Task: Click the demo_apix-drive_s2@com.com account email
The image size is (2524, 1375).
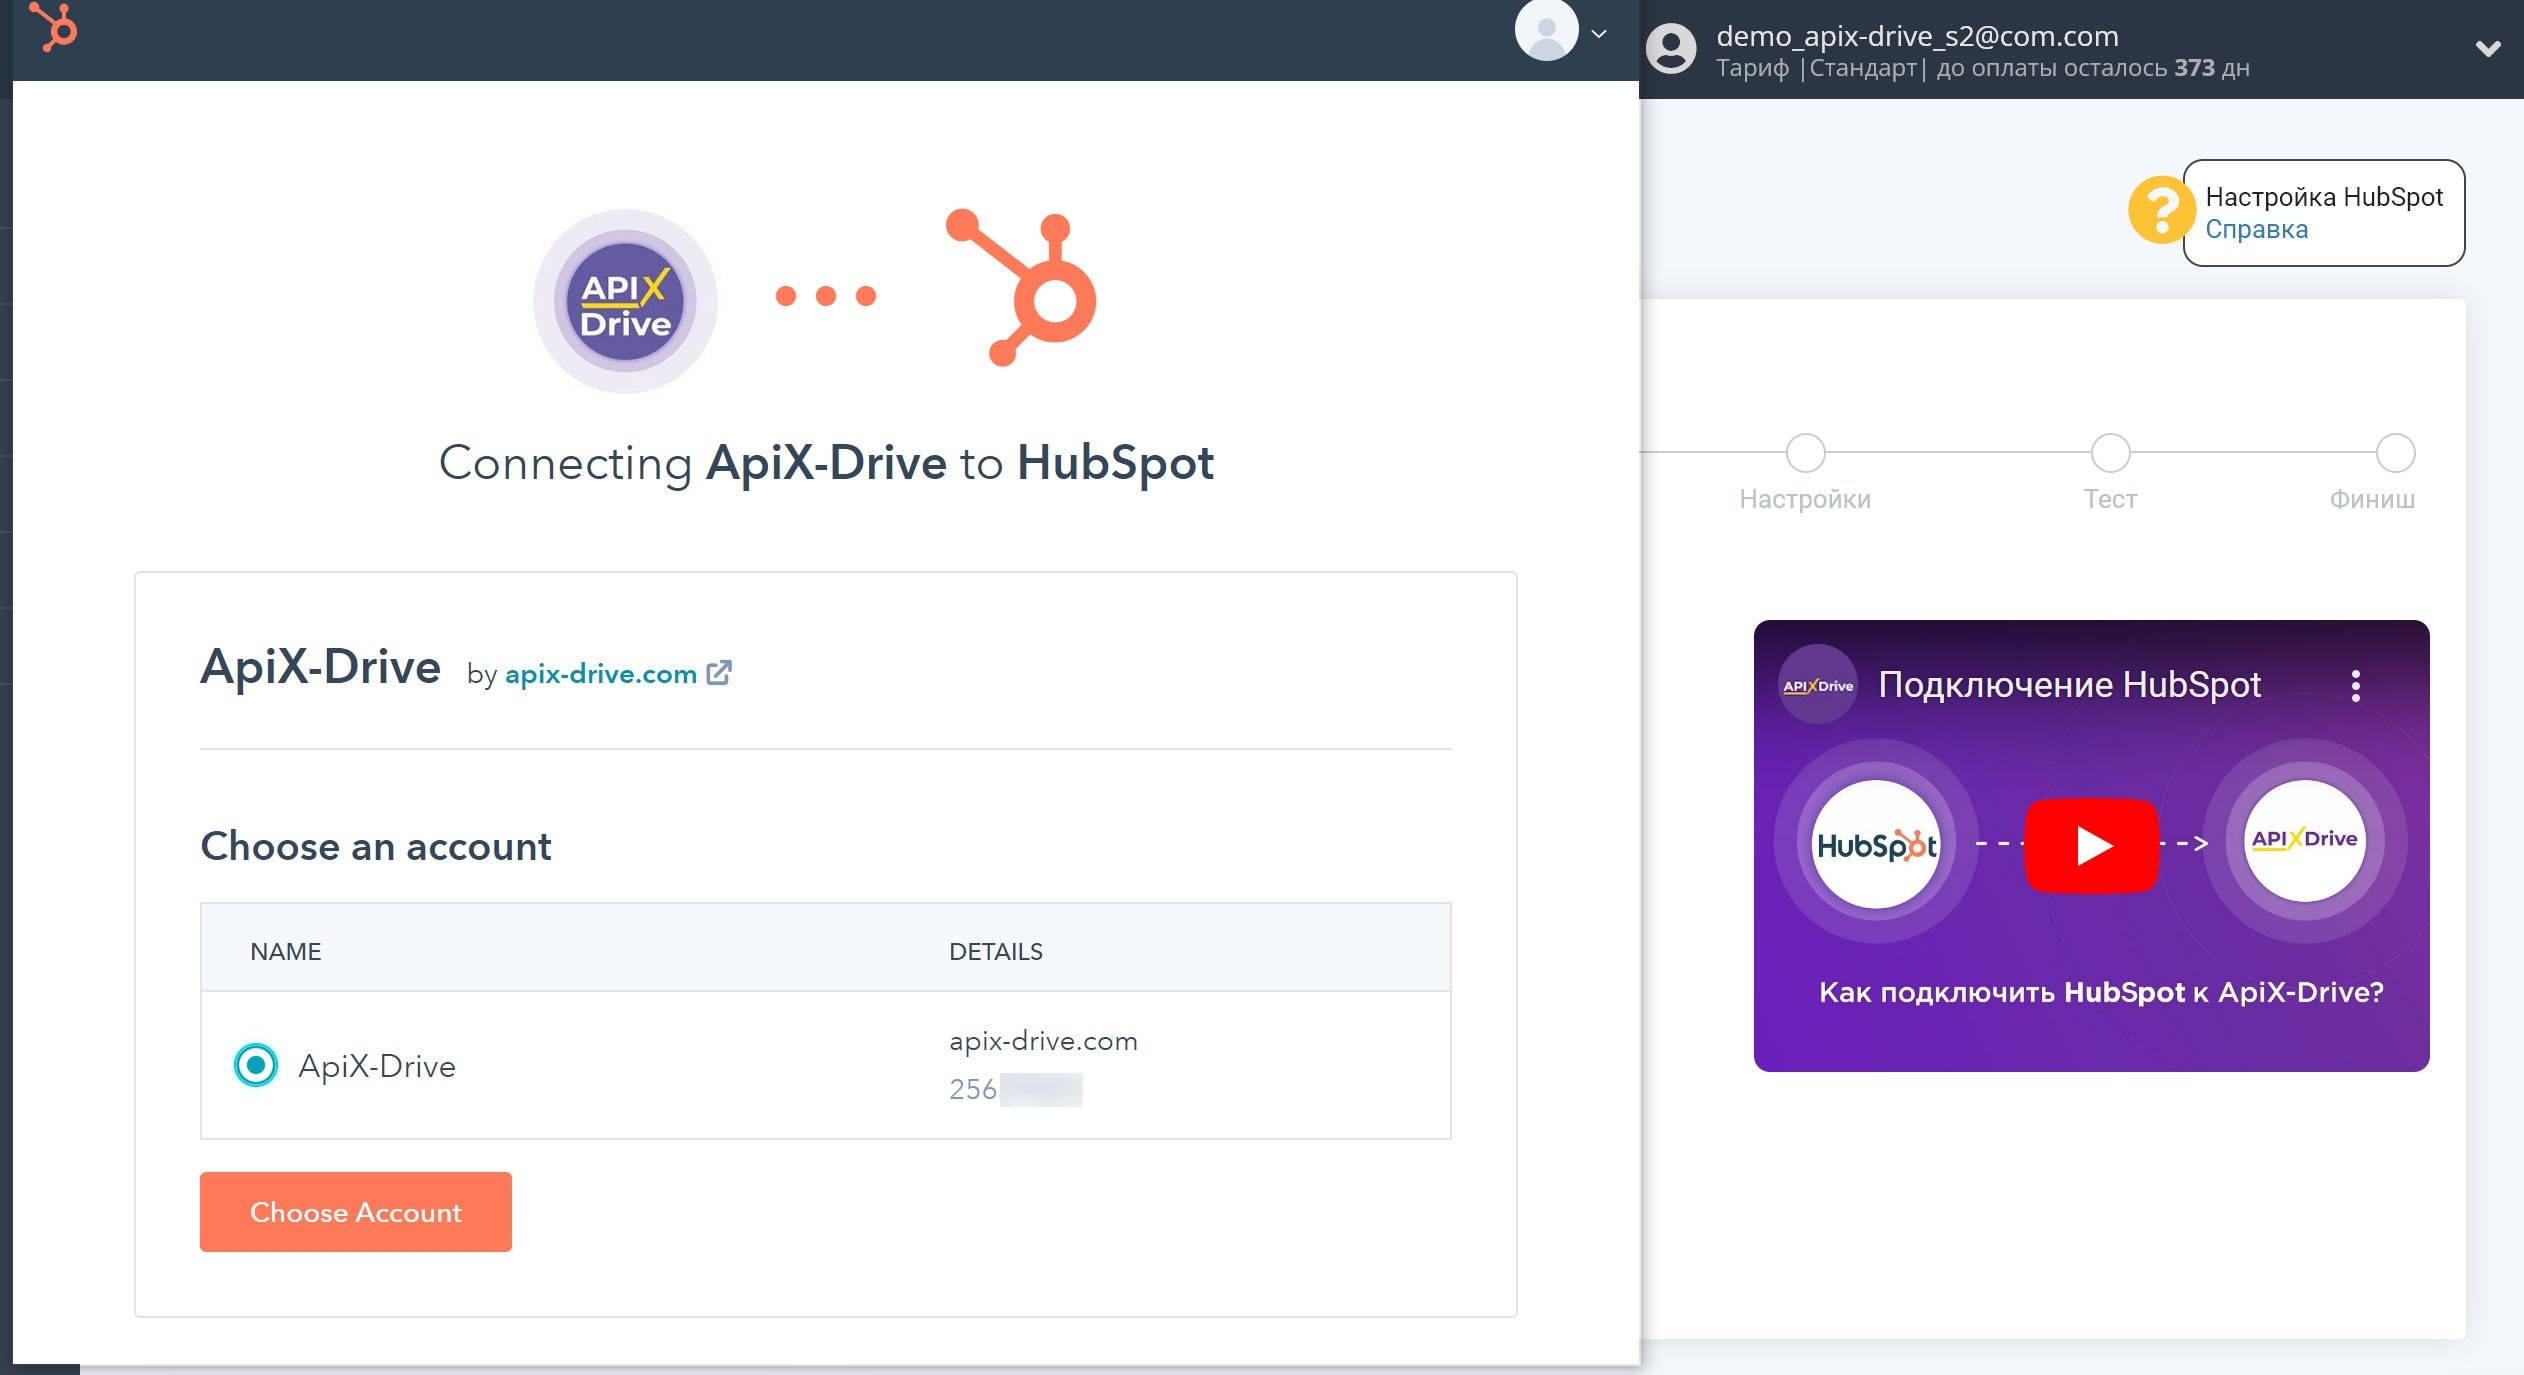Action: (x=1917, y=36)
